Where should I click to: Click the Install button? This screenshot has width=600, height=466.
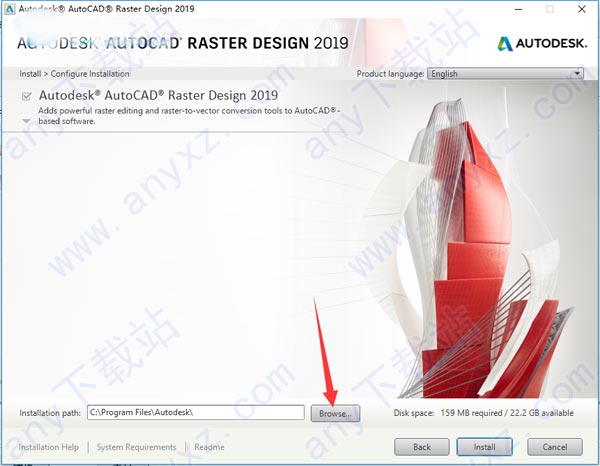484,447
